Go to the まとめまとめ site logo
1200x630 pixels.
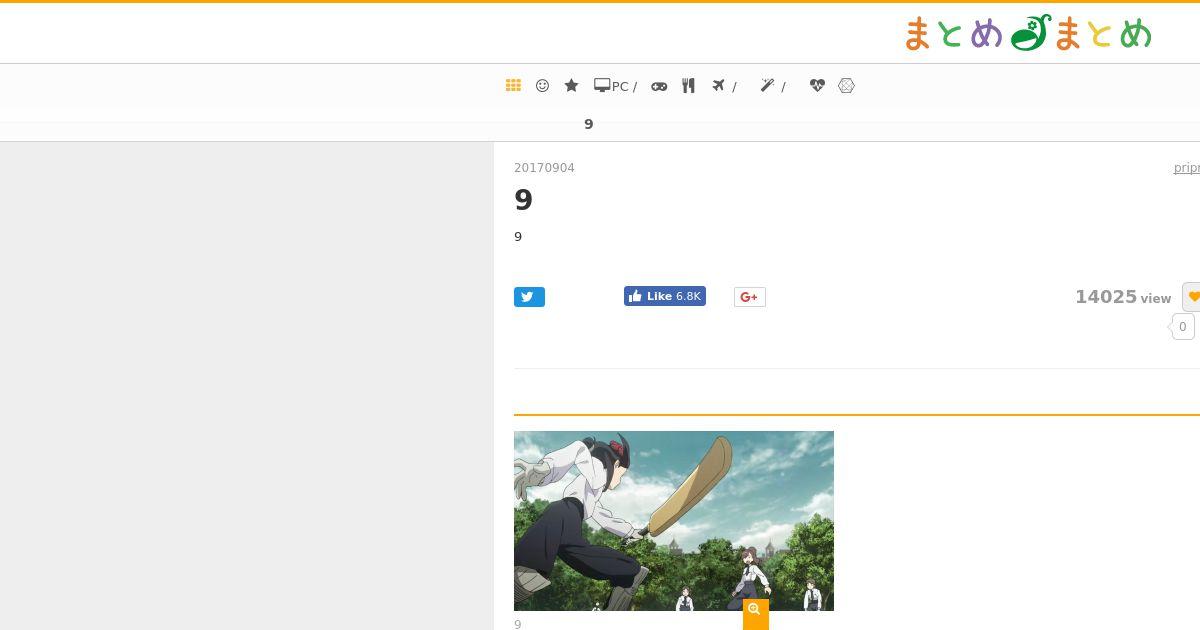pyautogui.click(x=1028, y=34)
